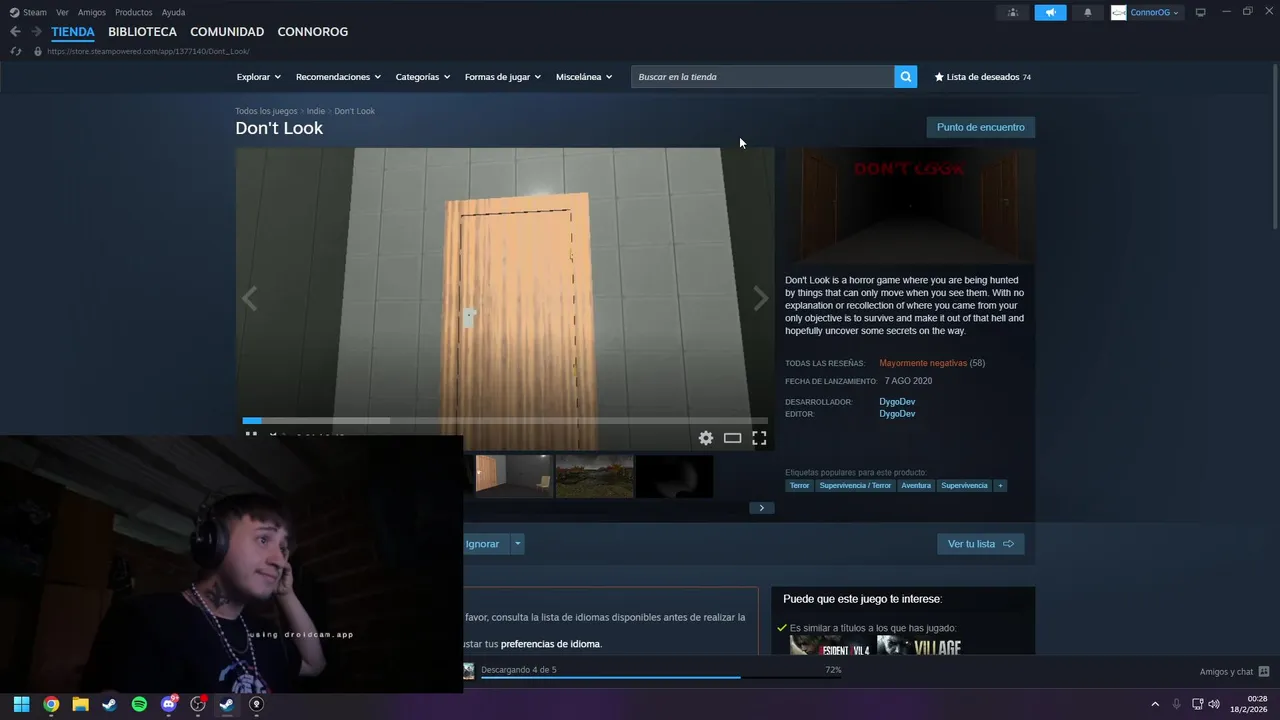Open Windows Start menu

[21, 704]
